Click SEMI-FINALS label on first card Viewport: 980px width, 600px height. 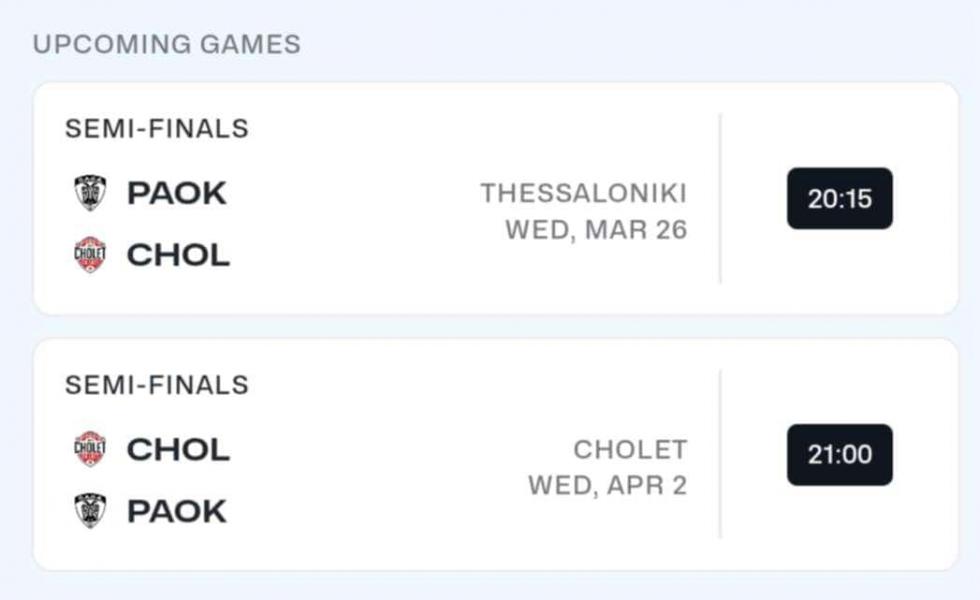coord(157,128)
